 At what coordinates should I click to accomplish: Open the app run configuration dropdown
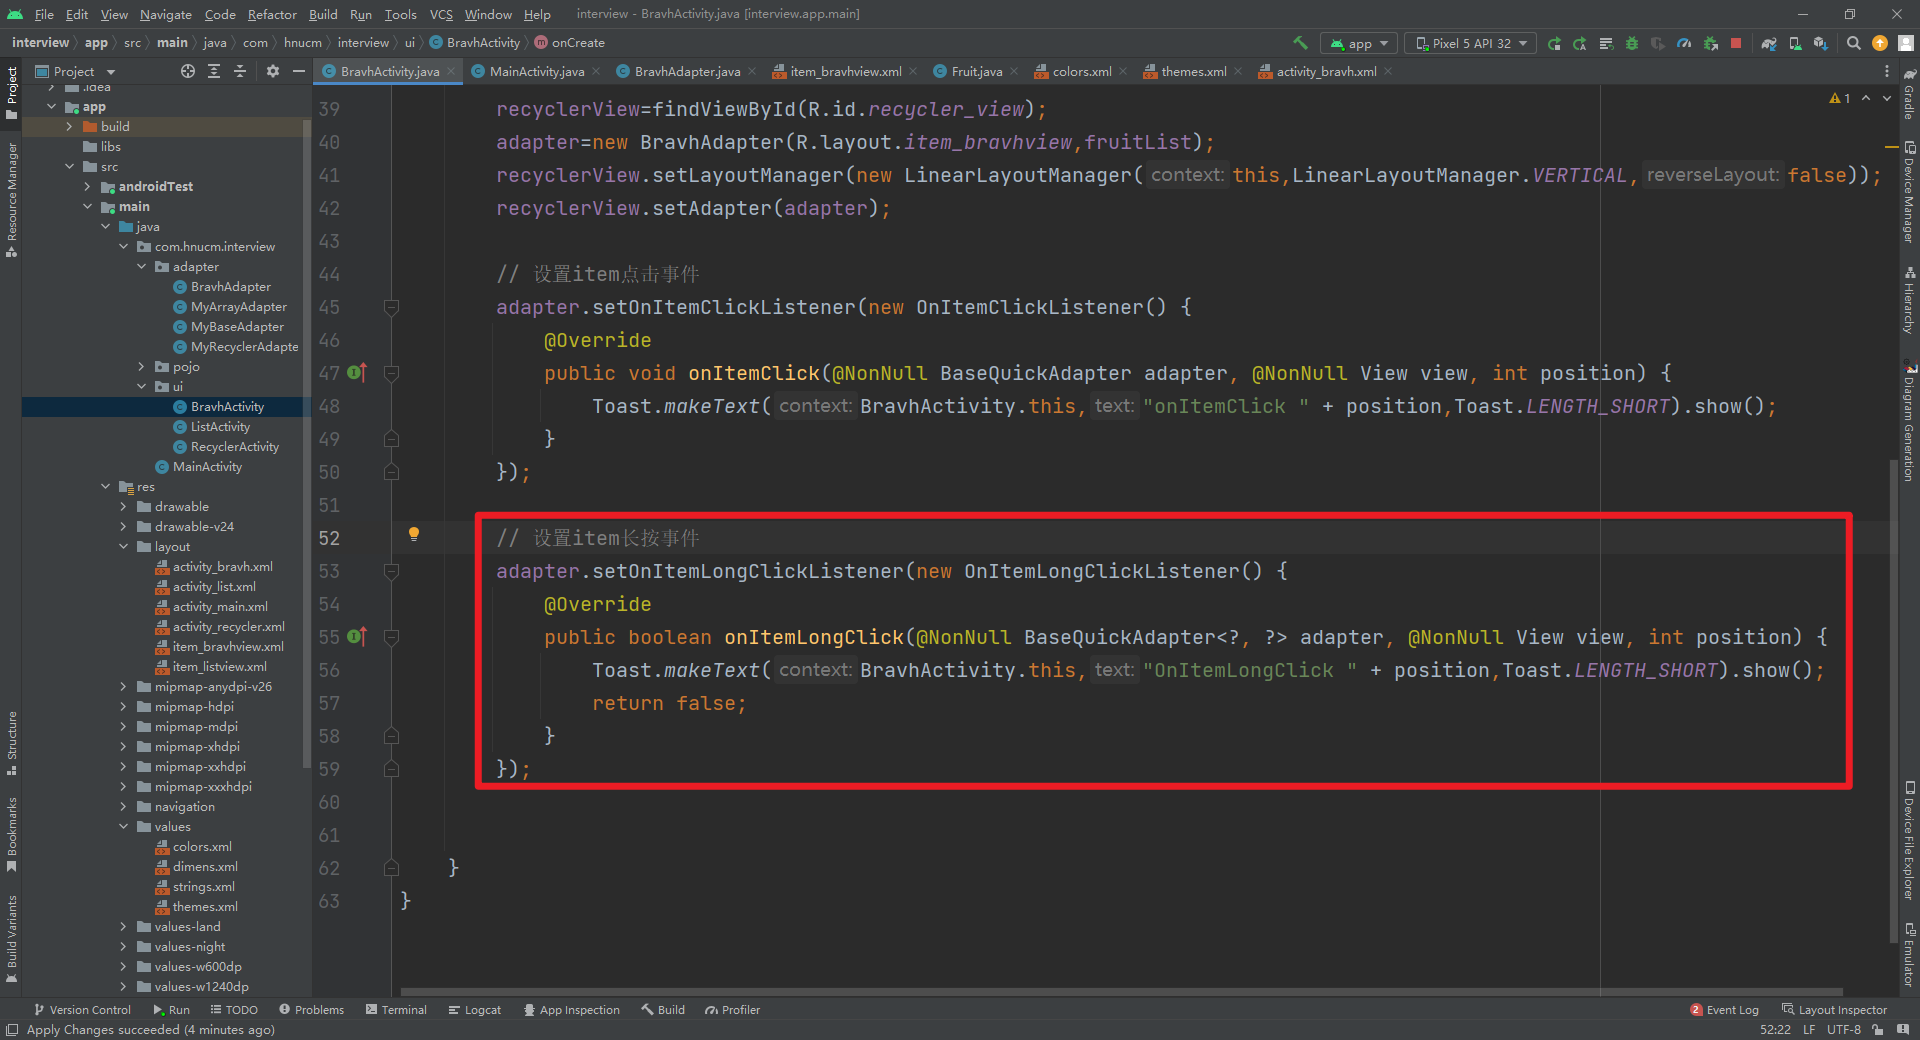pos(1359,43)
